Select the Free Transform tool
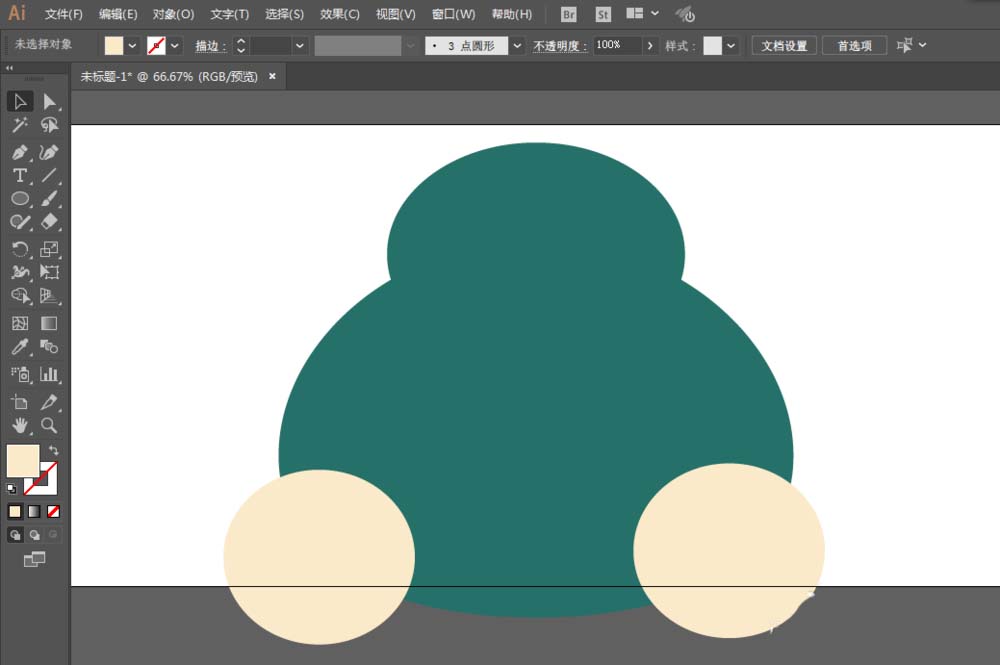The image size is (1000, 665). pyautogui.click(x=49, y=272)
